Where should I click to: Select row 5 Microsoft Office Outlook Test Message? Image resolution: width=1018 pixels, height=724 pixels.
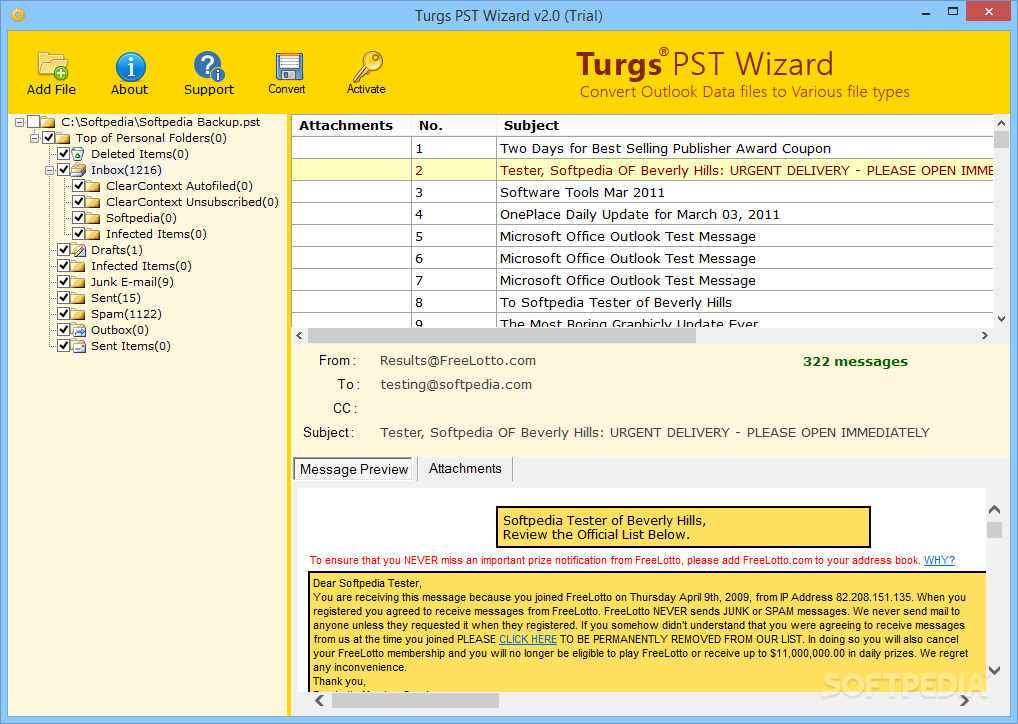click(643, 237)
